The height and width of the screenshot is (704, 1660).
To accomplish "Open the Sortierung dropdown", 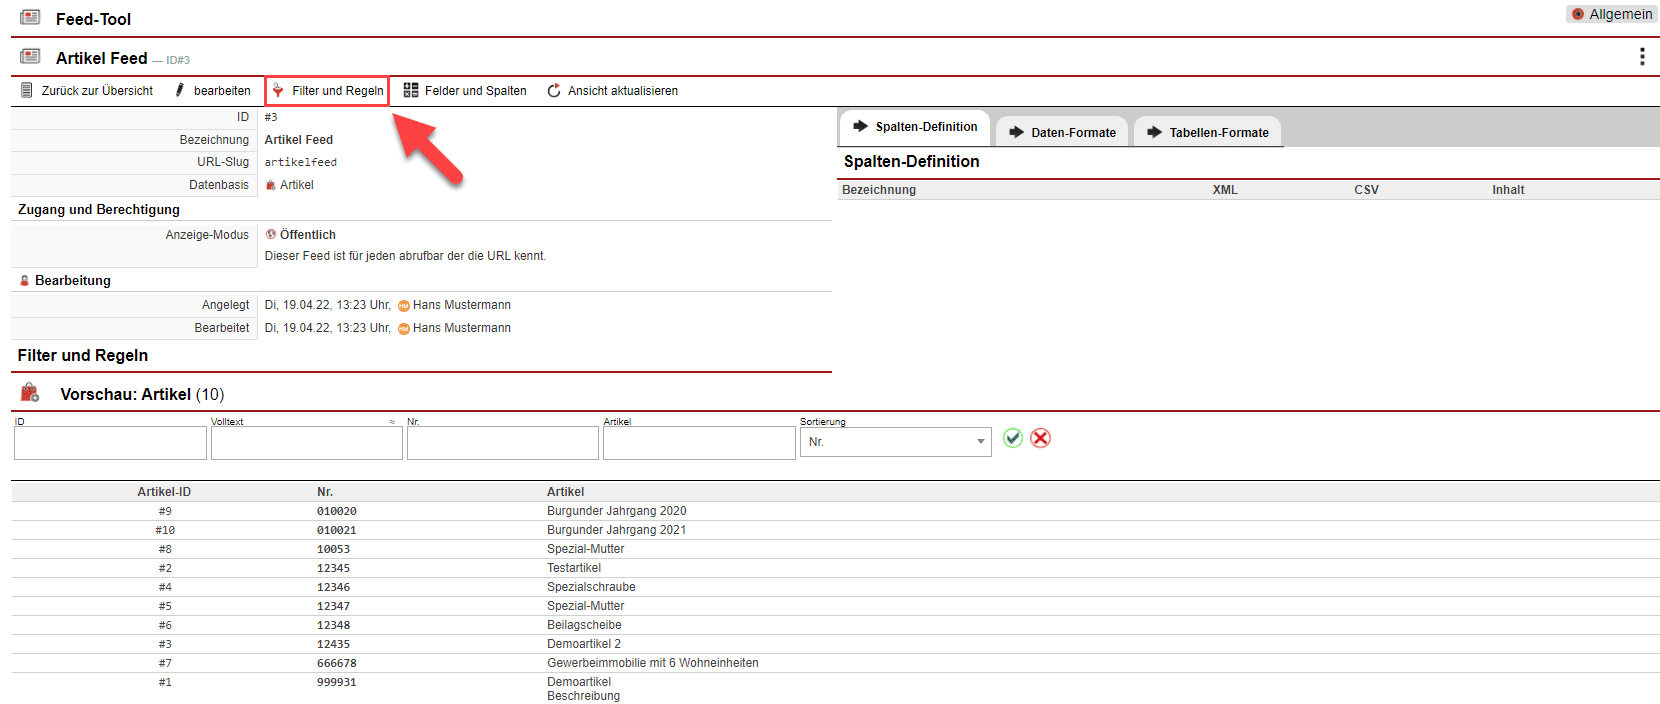I will 895,442.
